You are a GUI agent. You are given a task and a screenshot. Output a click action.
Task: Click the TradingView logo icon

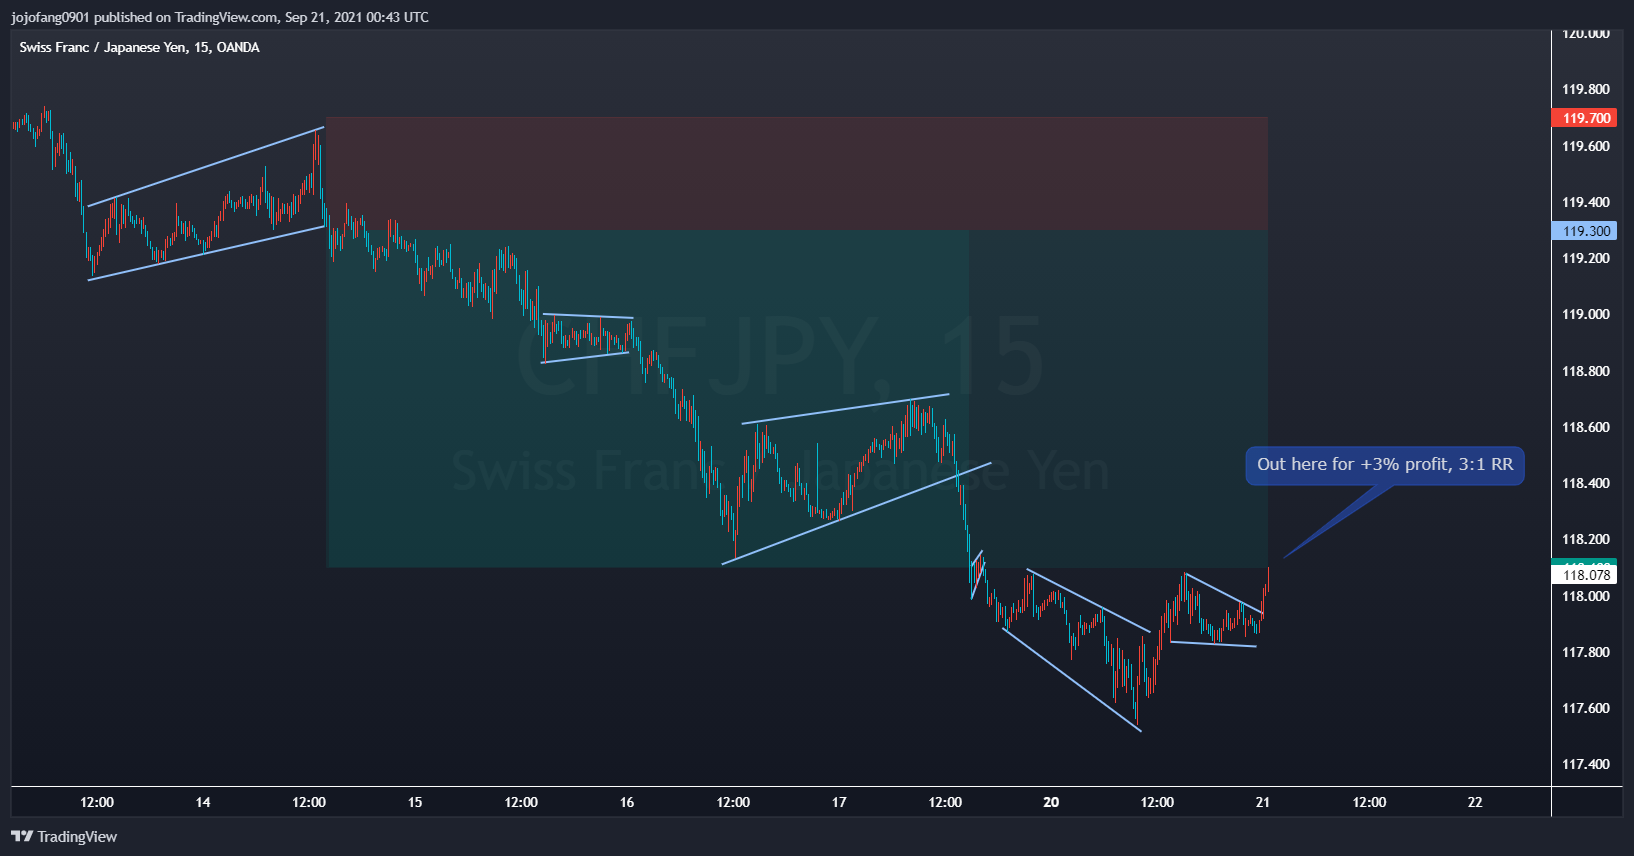pos(22,836)
